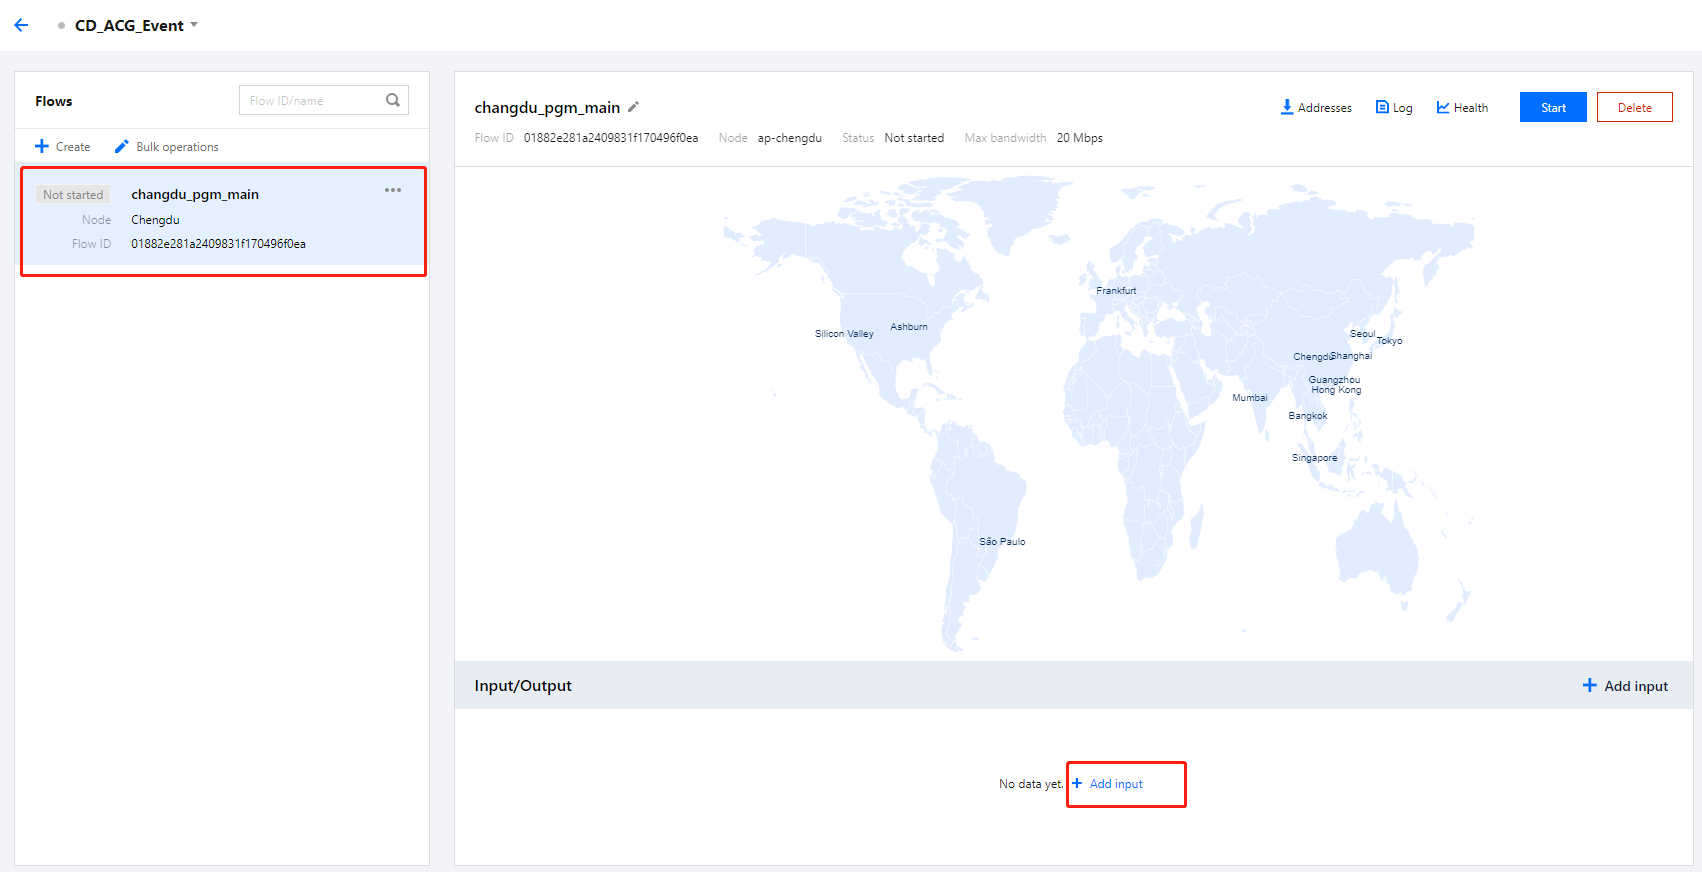Start the changdu_pgm_main flow
The image size is (1702, 872).
coord(1553,107)
